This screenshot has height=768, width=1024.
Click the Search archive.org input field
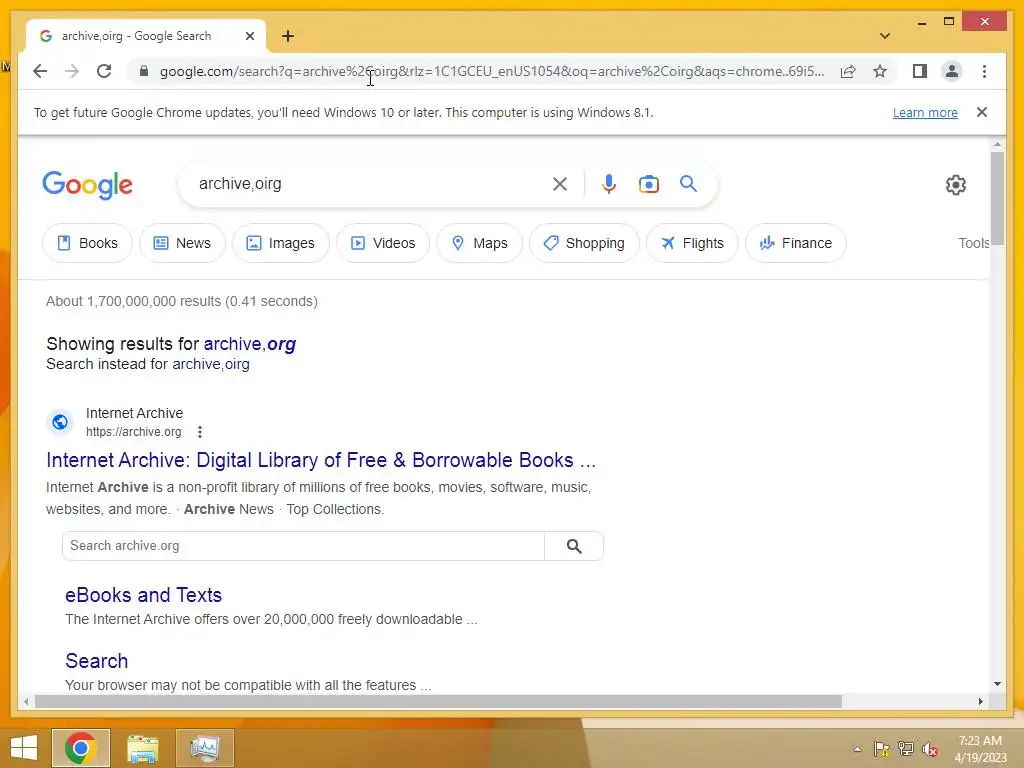[303, 546]
